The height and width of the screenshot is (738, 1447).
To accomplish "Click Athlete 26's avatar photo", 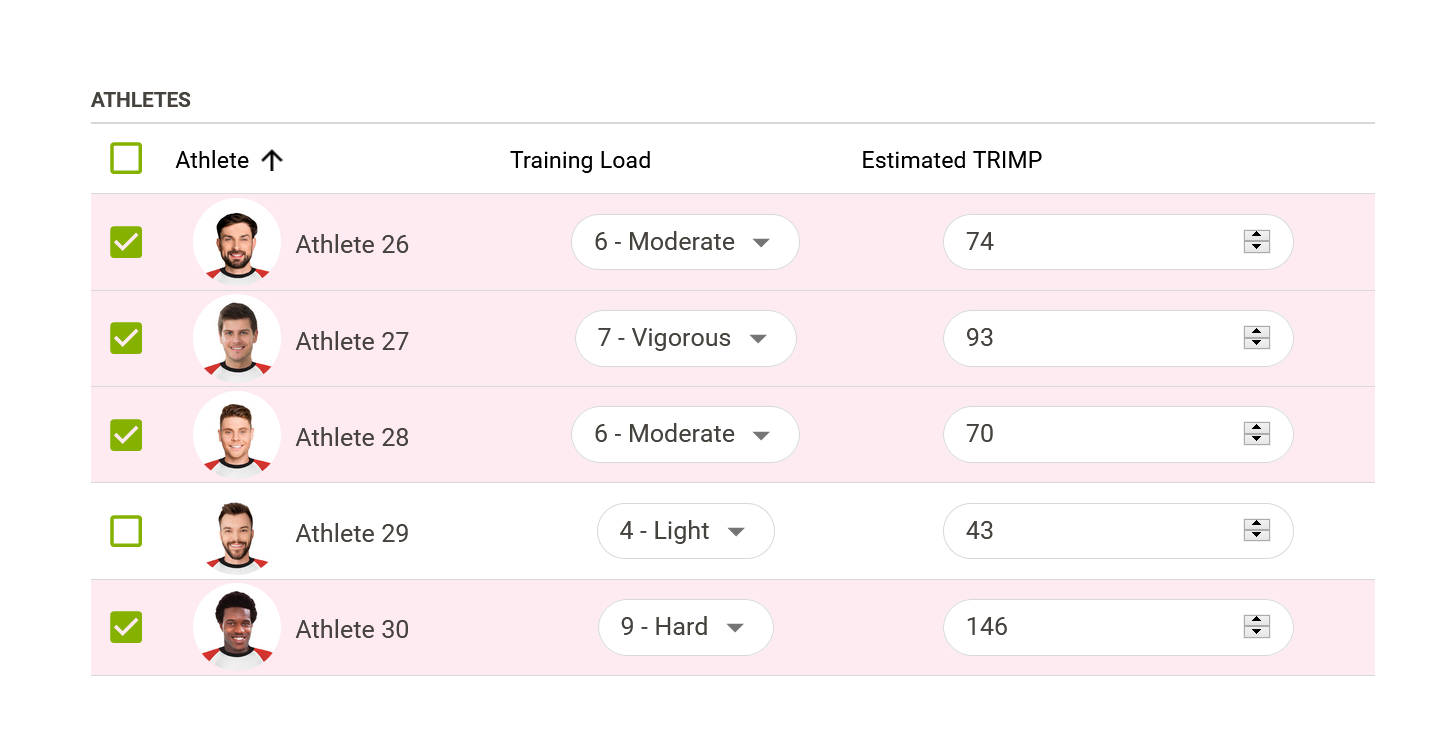I will (x=237, y=242).
